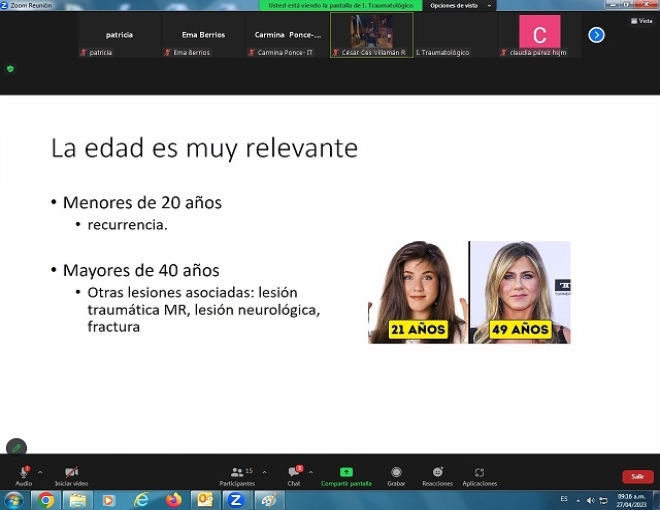Open the Reacciones menu
This screenshot has width=660, height=510.
[x=438, y=475]
